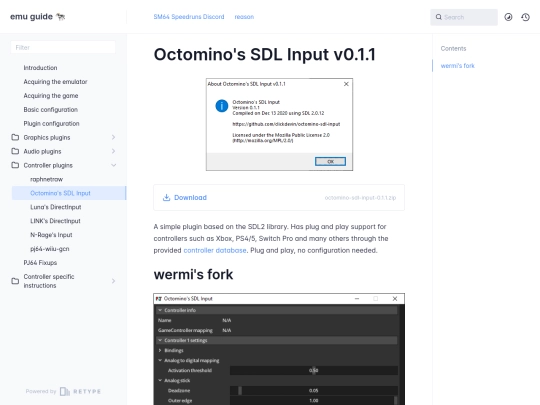Collapse the Analog to digital mapping section
Viewport: 540px width, 405px height.
point(160,360)
